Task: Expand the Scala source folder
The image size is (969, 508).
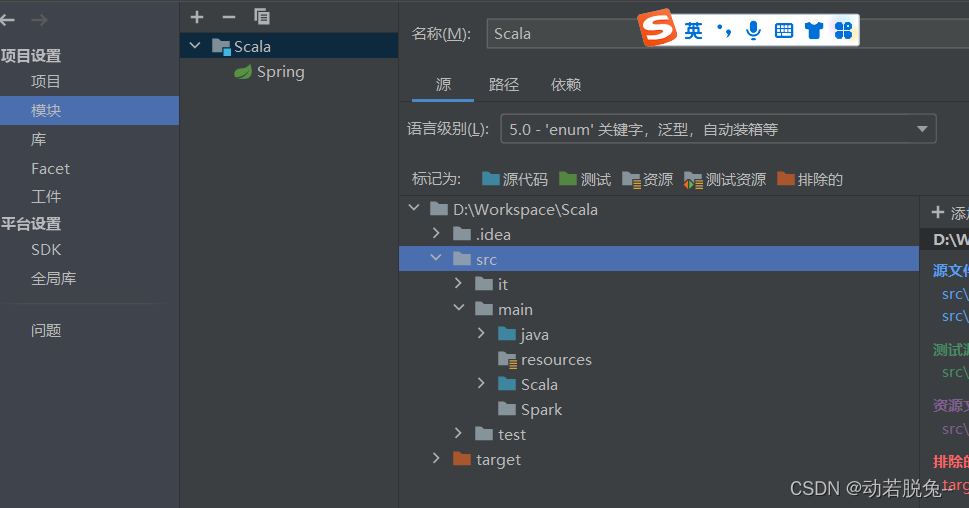Action: click(481, 383)
